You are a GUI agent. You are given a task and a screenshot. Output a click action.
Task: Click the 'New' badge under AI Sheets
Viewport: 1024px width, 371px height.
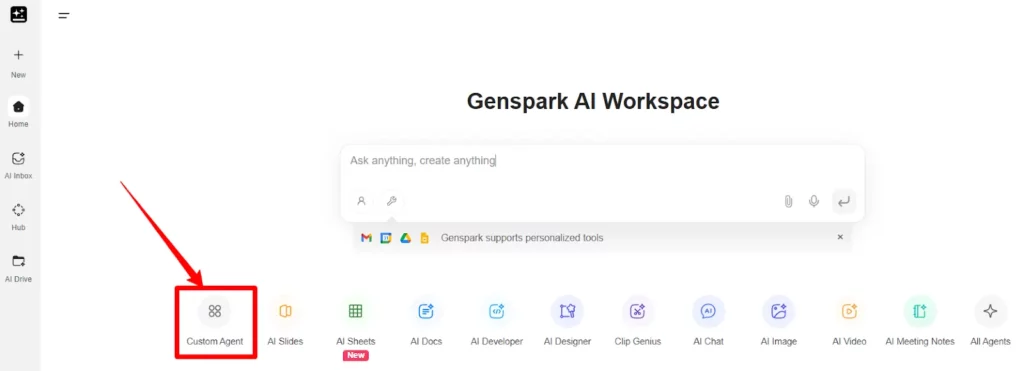355,355
